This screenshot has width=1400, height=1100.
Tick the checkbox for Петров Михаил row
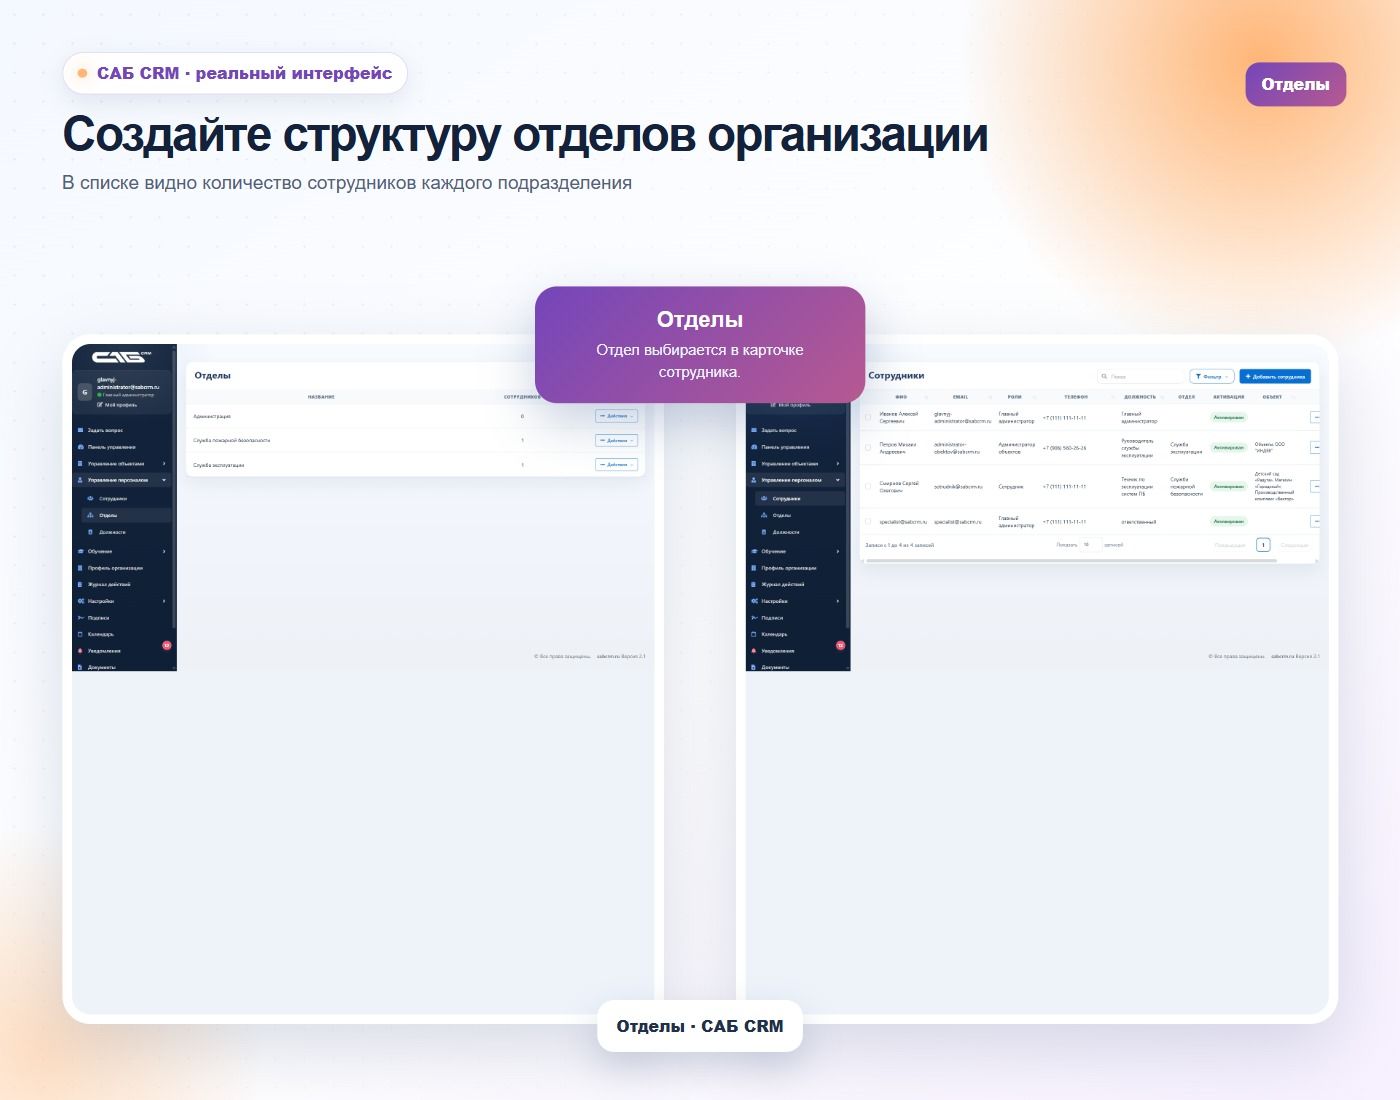(x=868, y=448)
